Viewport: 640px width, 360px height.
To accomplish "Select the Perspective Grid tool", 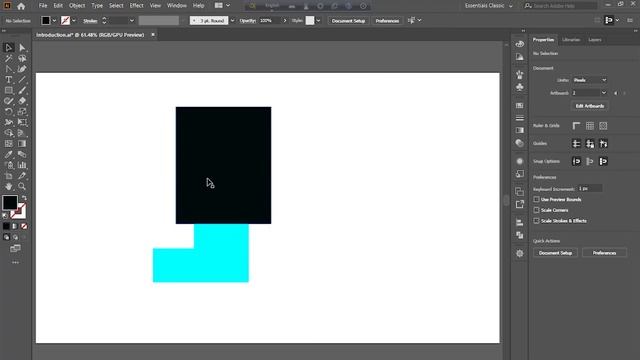I will point(22,133).
